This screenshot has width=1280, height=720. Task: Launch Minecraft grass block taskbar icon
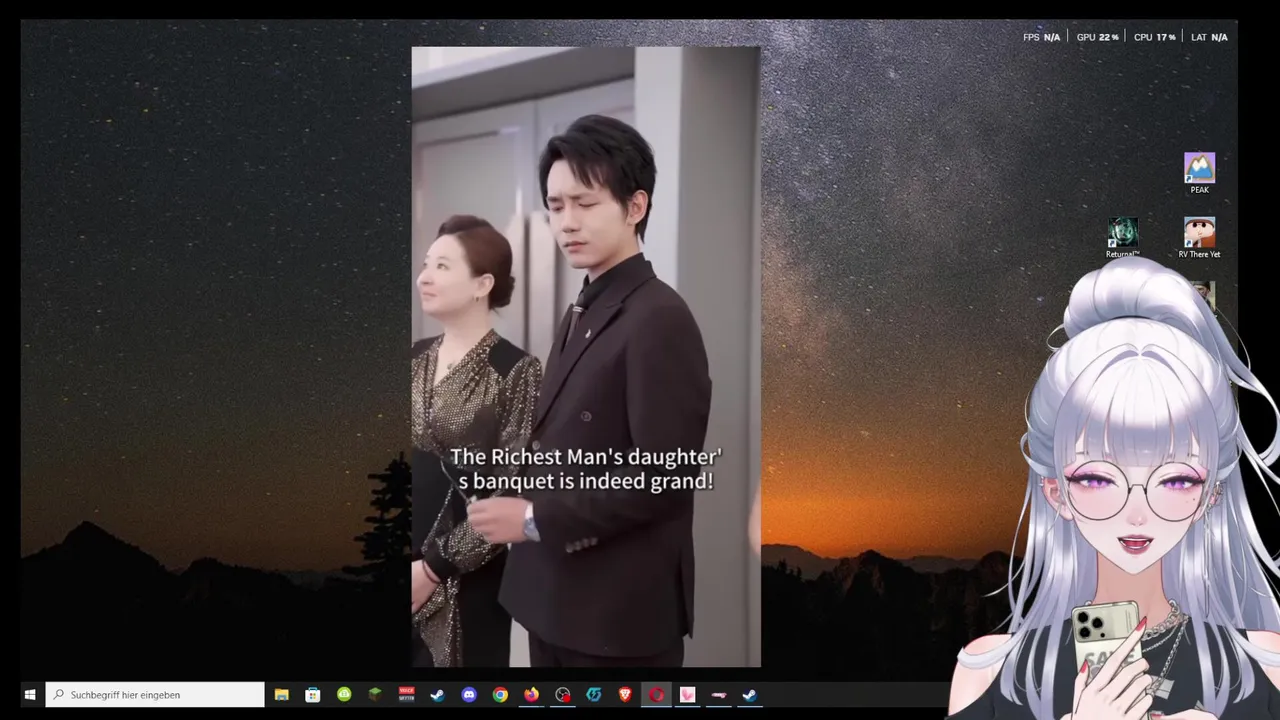375,695
